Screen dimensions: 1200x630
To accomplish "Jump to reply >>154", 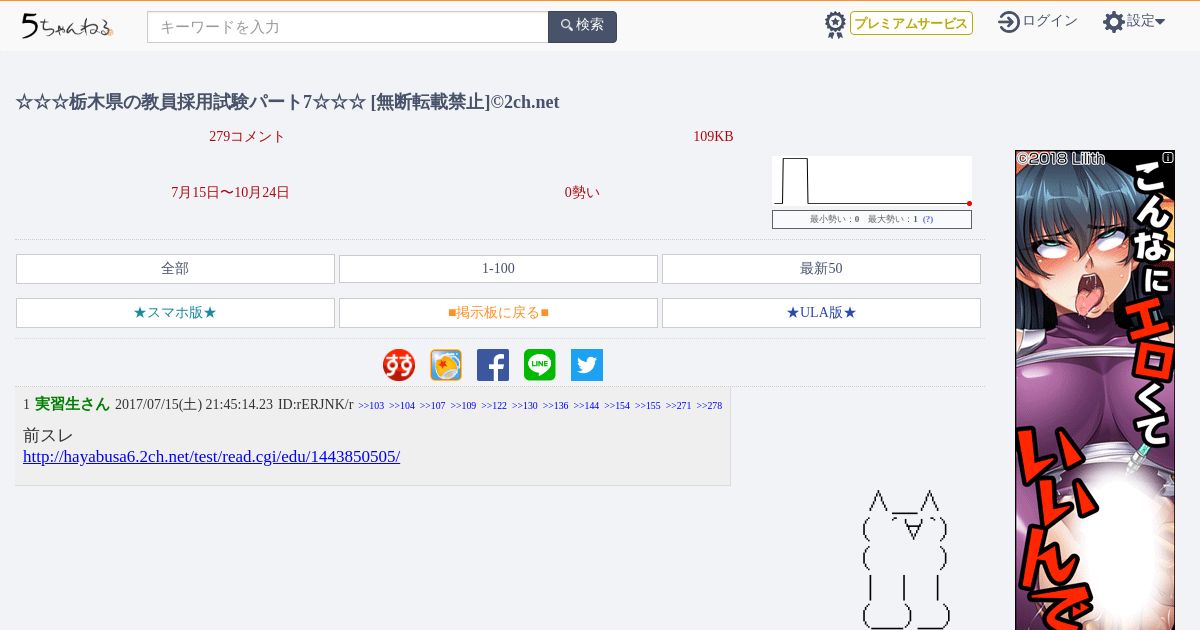I will coord(617,406).
